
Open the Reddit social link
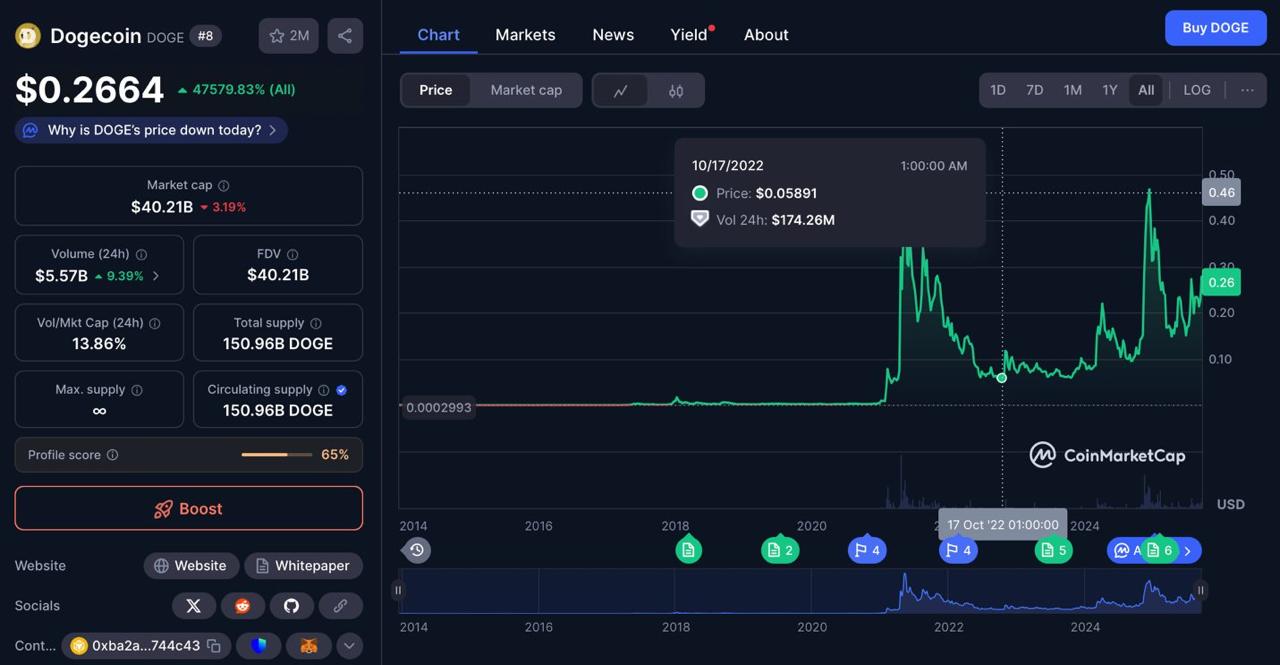click(242, 606)
